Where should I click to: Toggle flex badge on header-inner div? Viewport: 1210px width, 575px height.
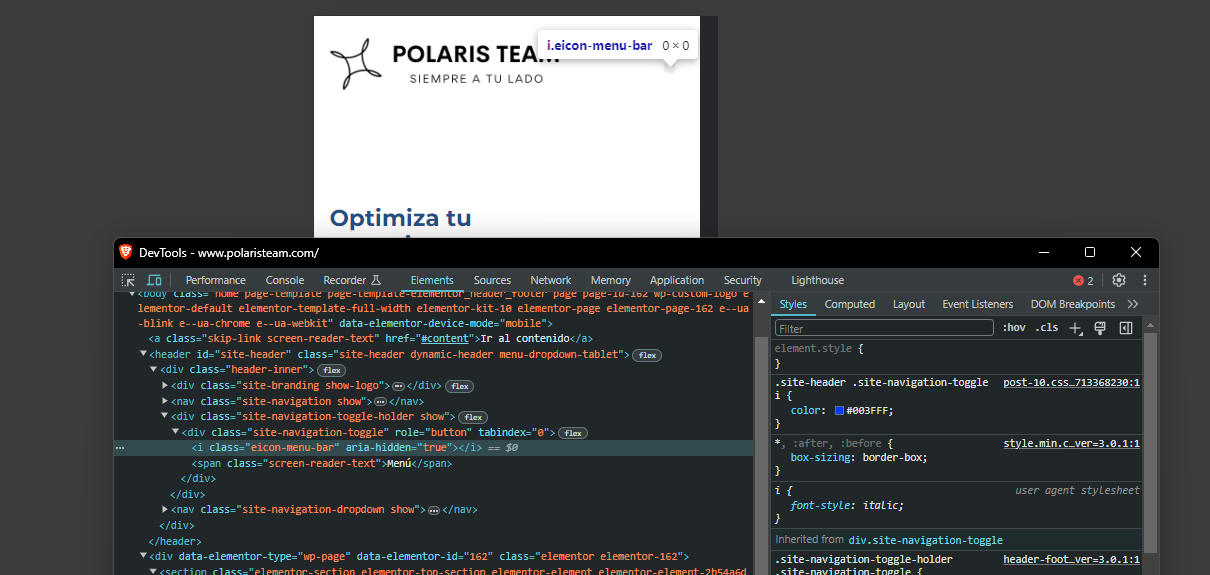pos(332,370)
